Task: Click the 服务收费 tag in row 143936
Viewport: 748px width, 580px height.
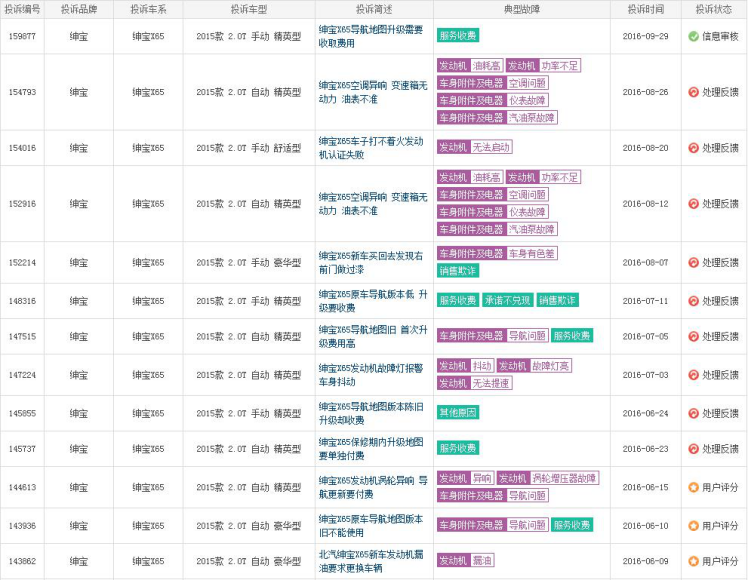Action: [571, 525]
